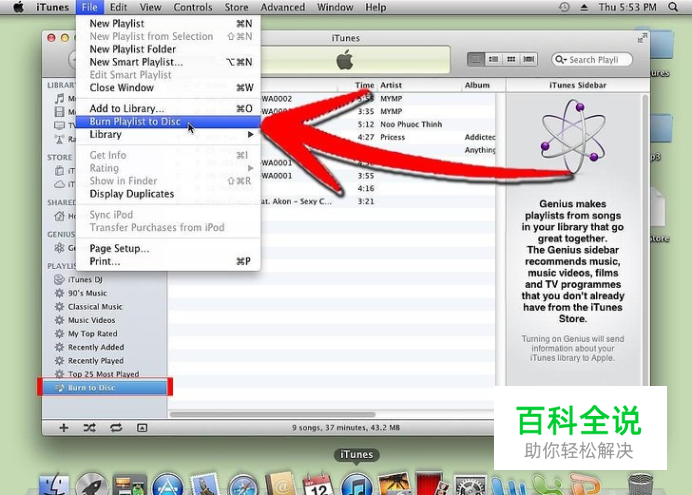Open the Window menu

pyautogui.click(x=335, y=7)
